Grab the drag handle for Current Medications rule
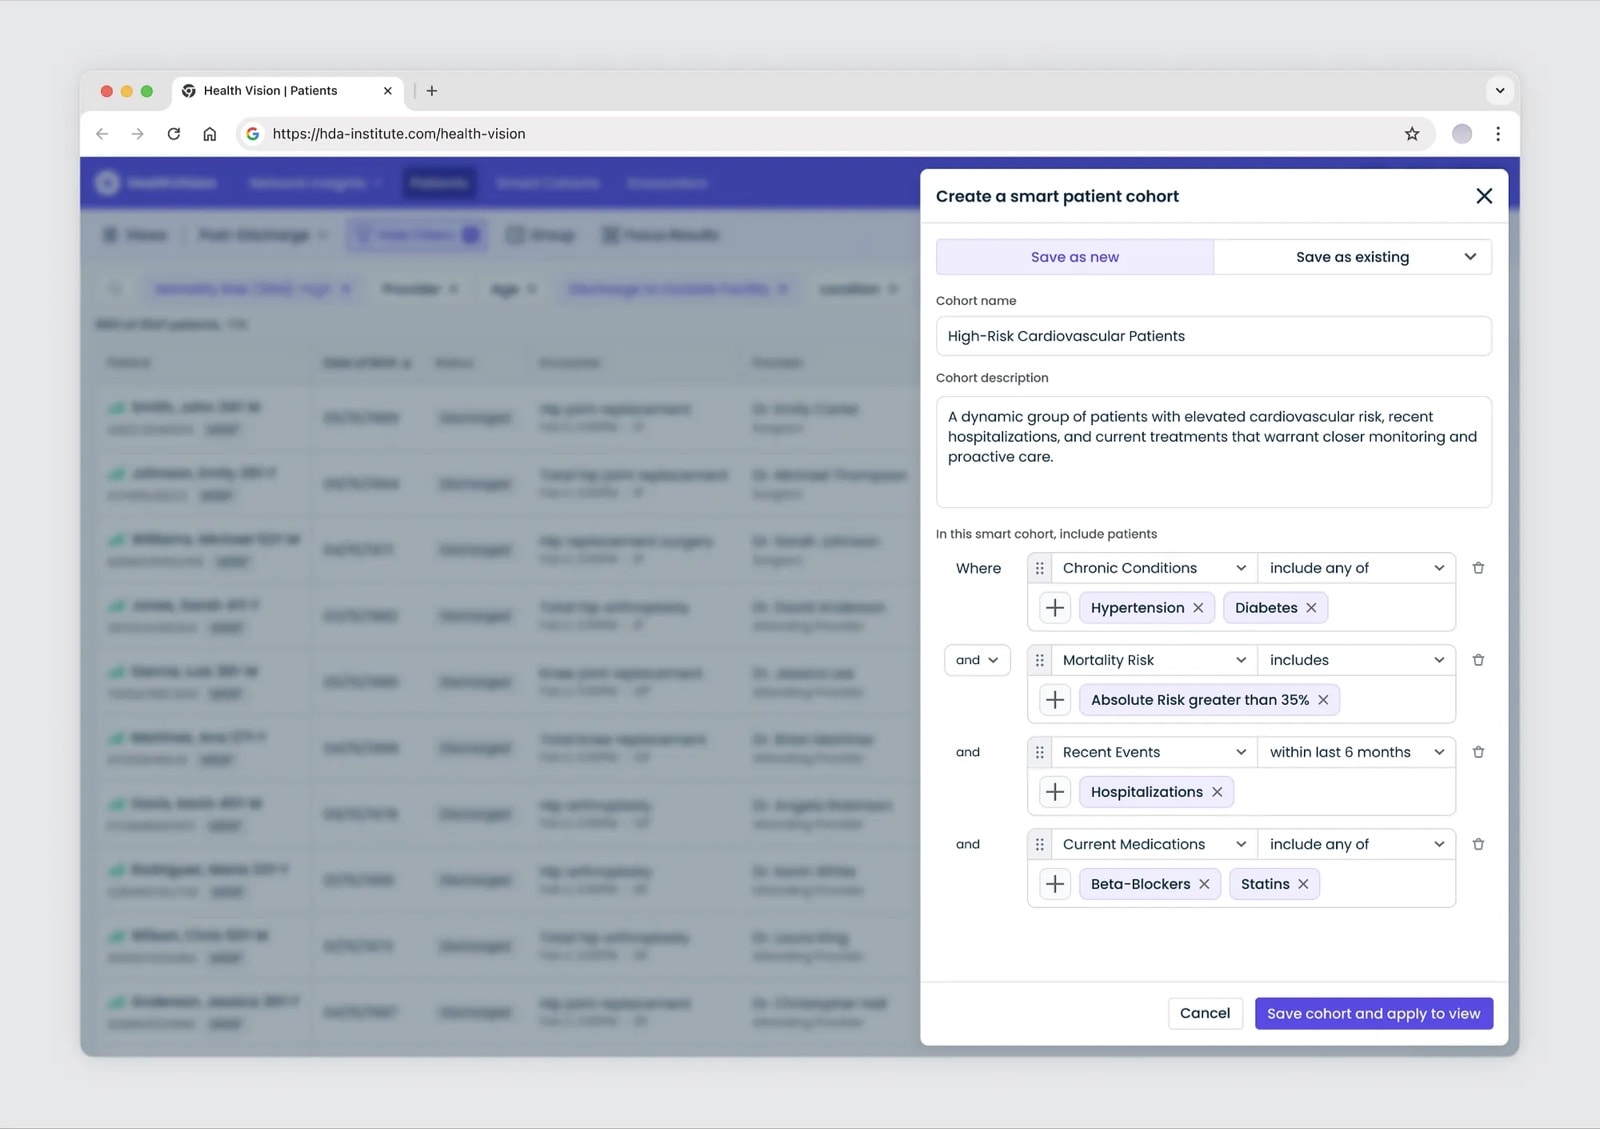 click(x=1039, y=844)
